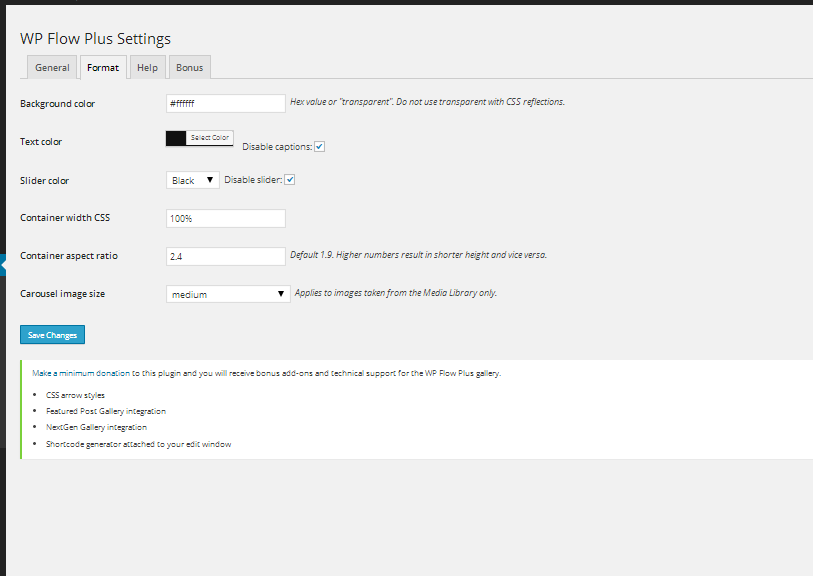Click the collapse menu arrow on left sidebar
The image size is (813, 576).
coord(3,265)
